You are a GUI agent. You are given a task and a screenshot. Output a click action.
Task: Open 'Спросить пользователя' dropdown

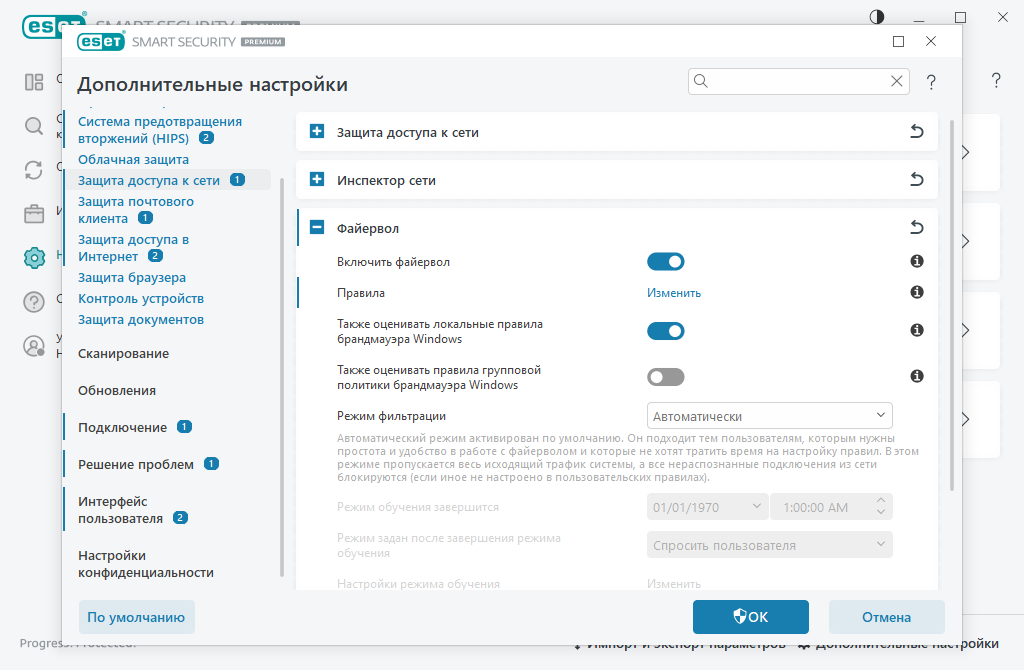coord(769,545)
